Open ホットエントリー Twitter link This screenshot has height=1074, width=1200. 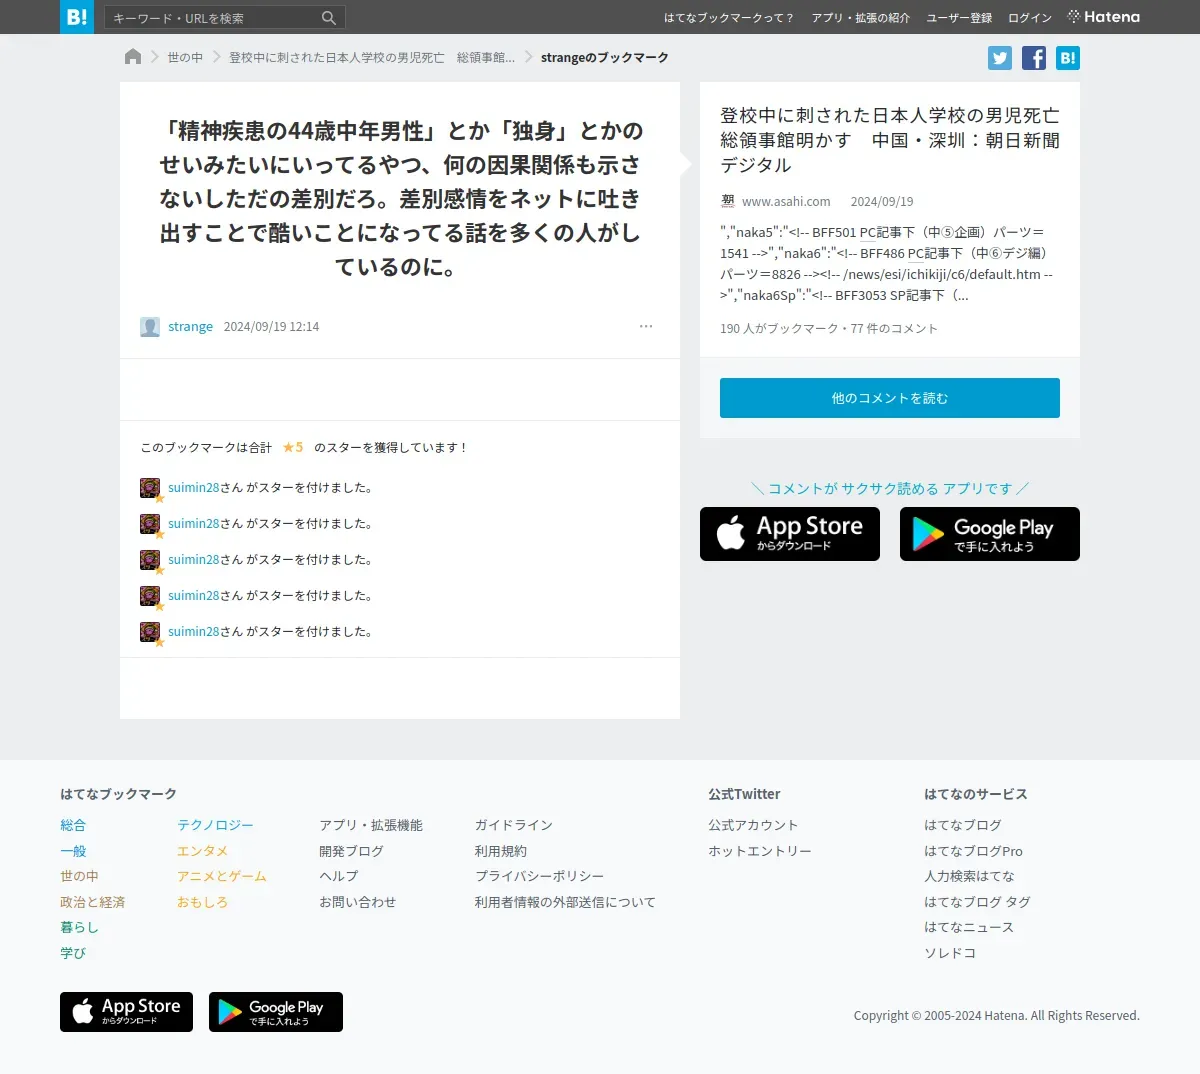[760, 851]
